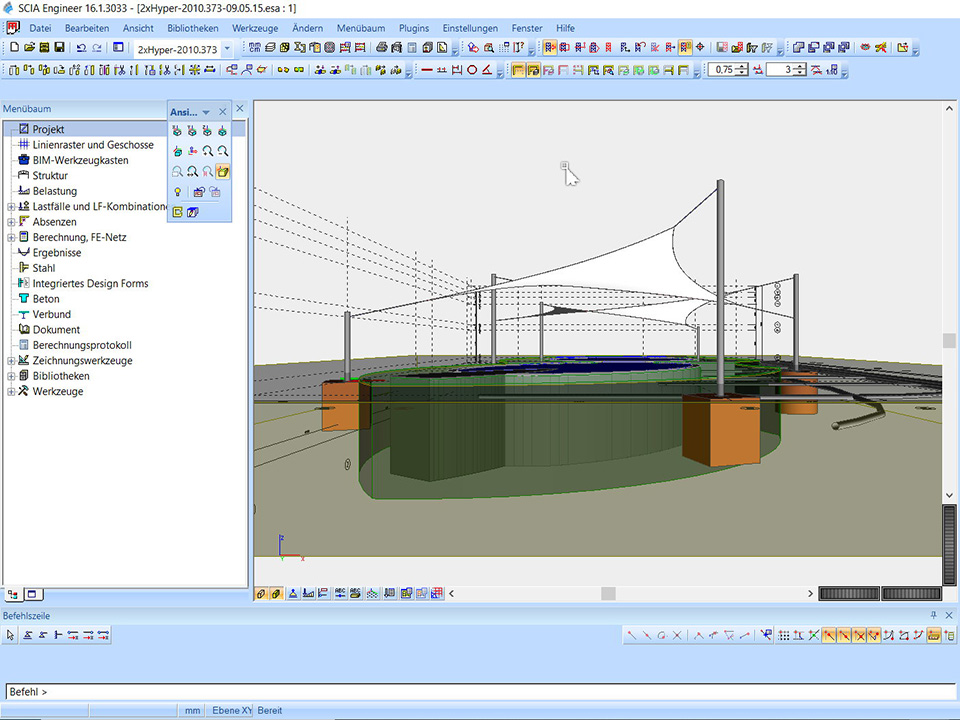The image size is (960, 720).
Task: Open the Plugins menu
Action: coord(413,28)
